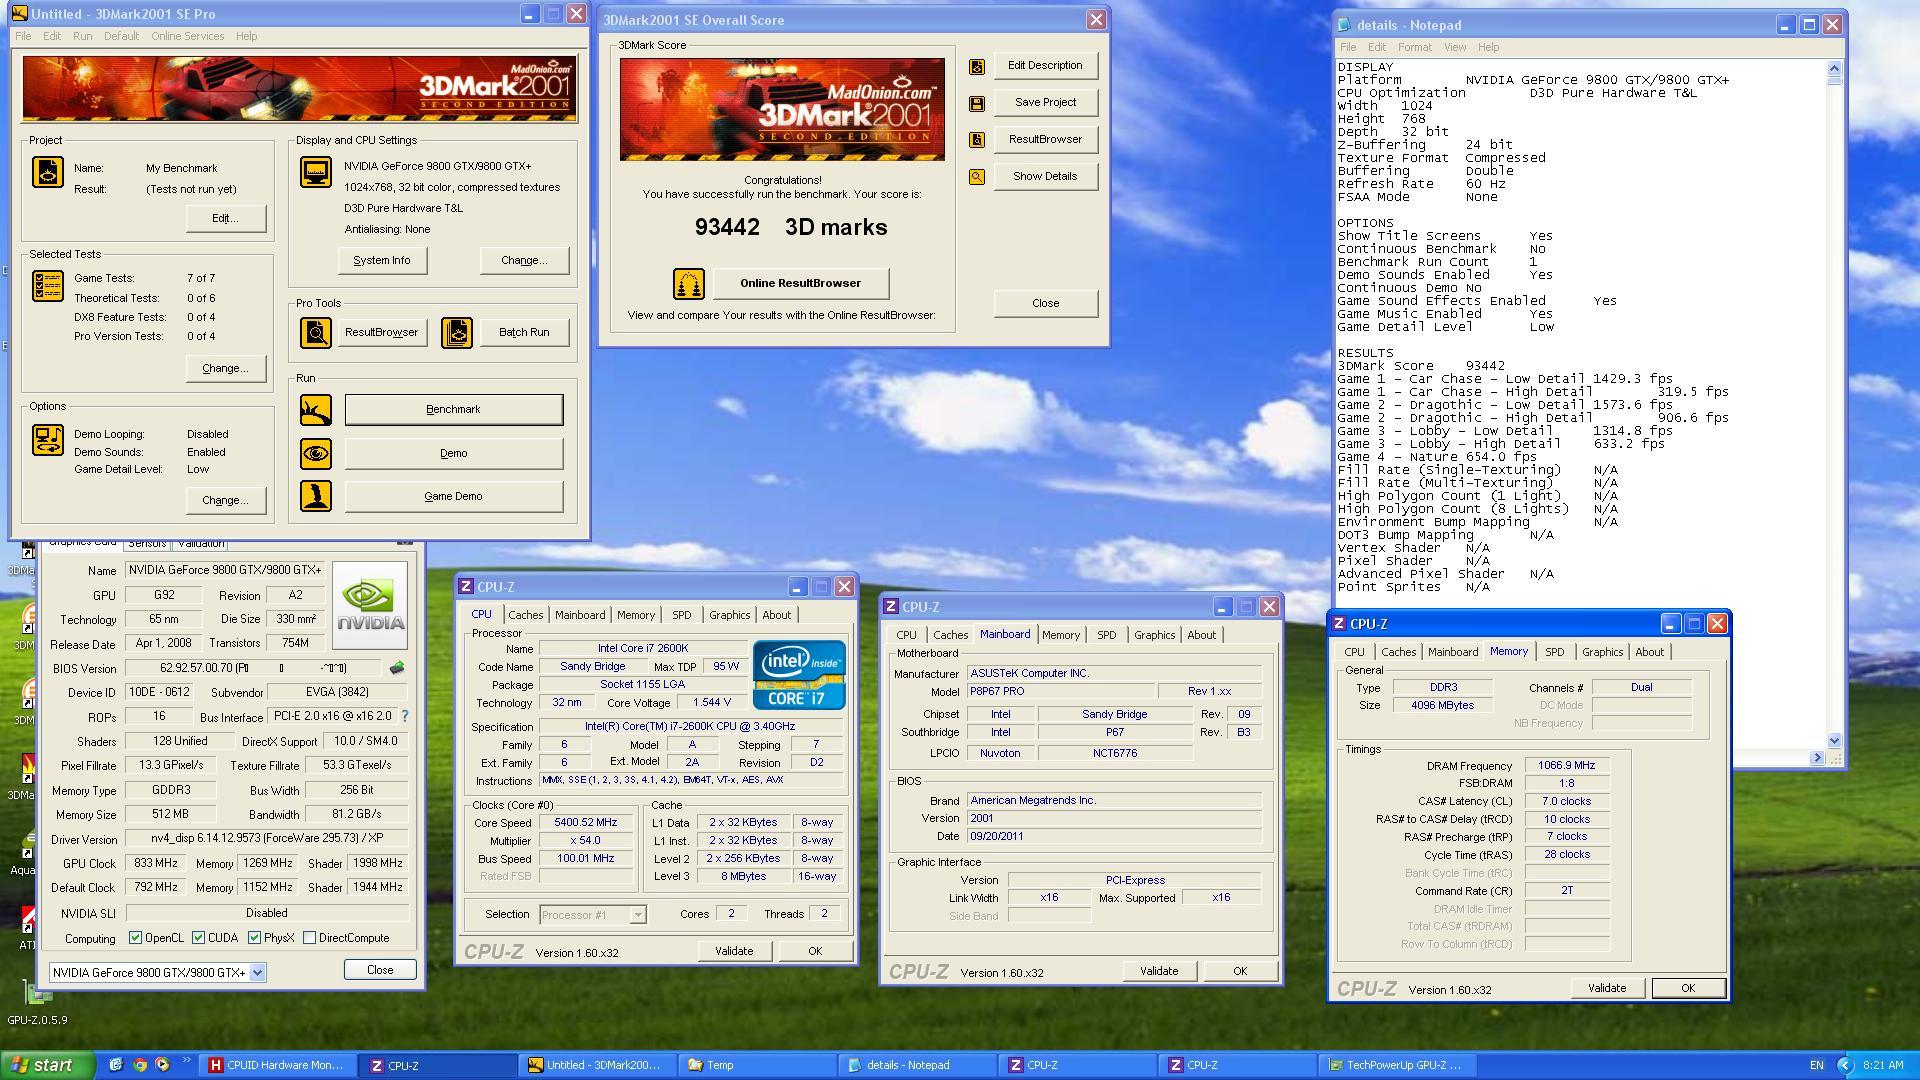Click the Project clipboard icon in 3DMark2001

47,172
